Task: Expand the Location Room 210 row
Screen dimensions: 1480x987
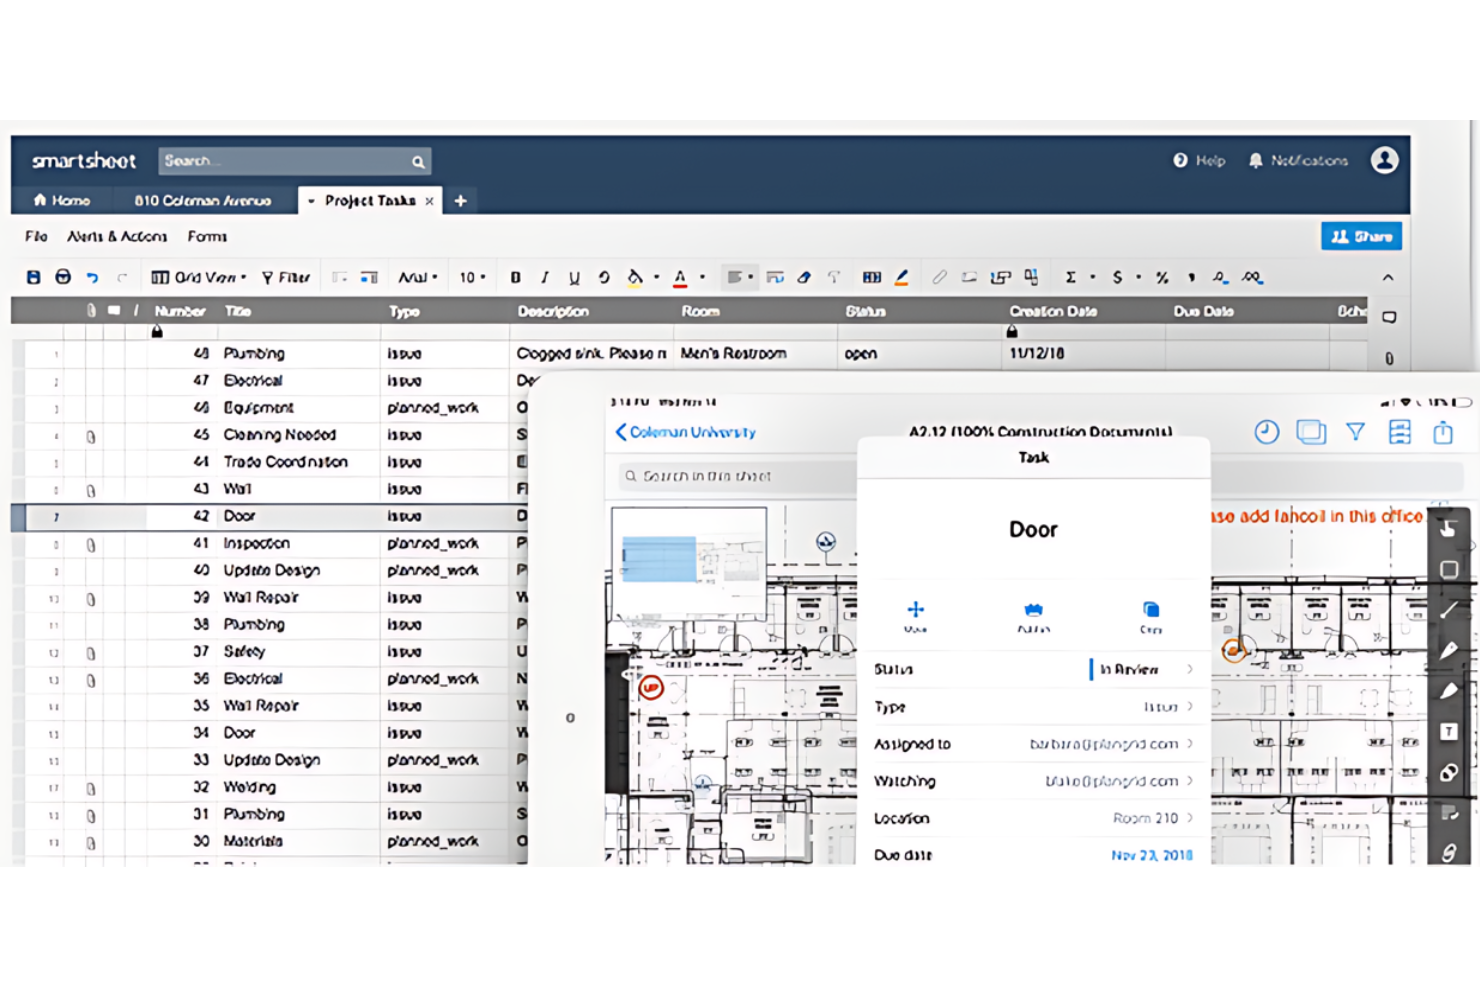Action: (1034, 818)
